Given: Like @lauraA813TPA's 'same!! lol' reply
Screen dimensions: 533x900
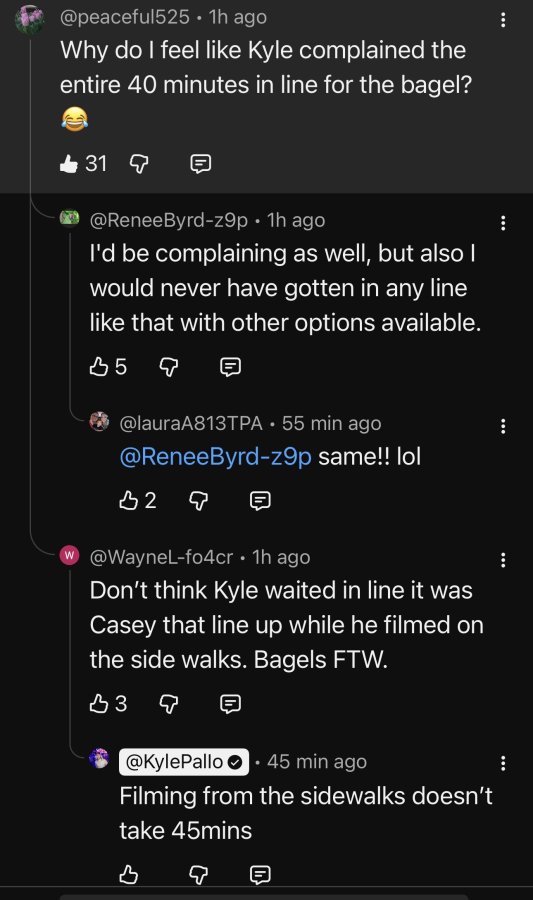Looking at the screenshot, I should point(129,501).
